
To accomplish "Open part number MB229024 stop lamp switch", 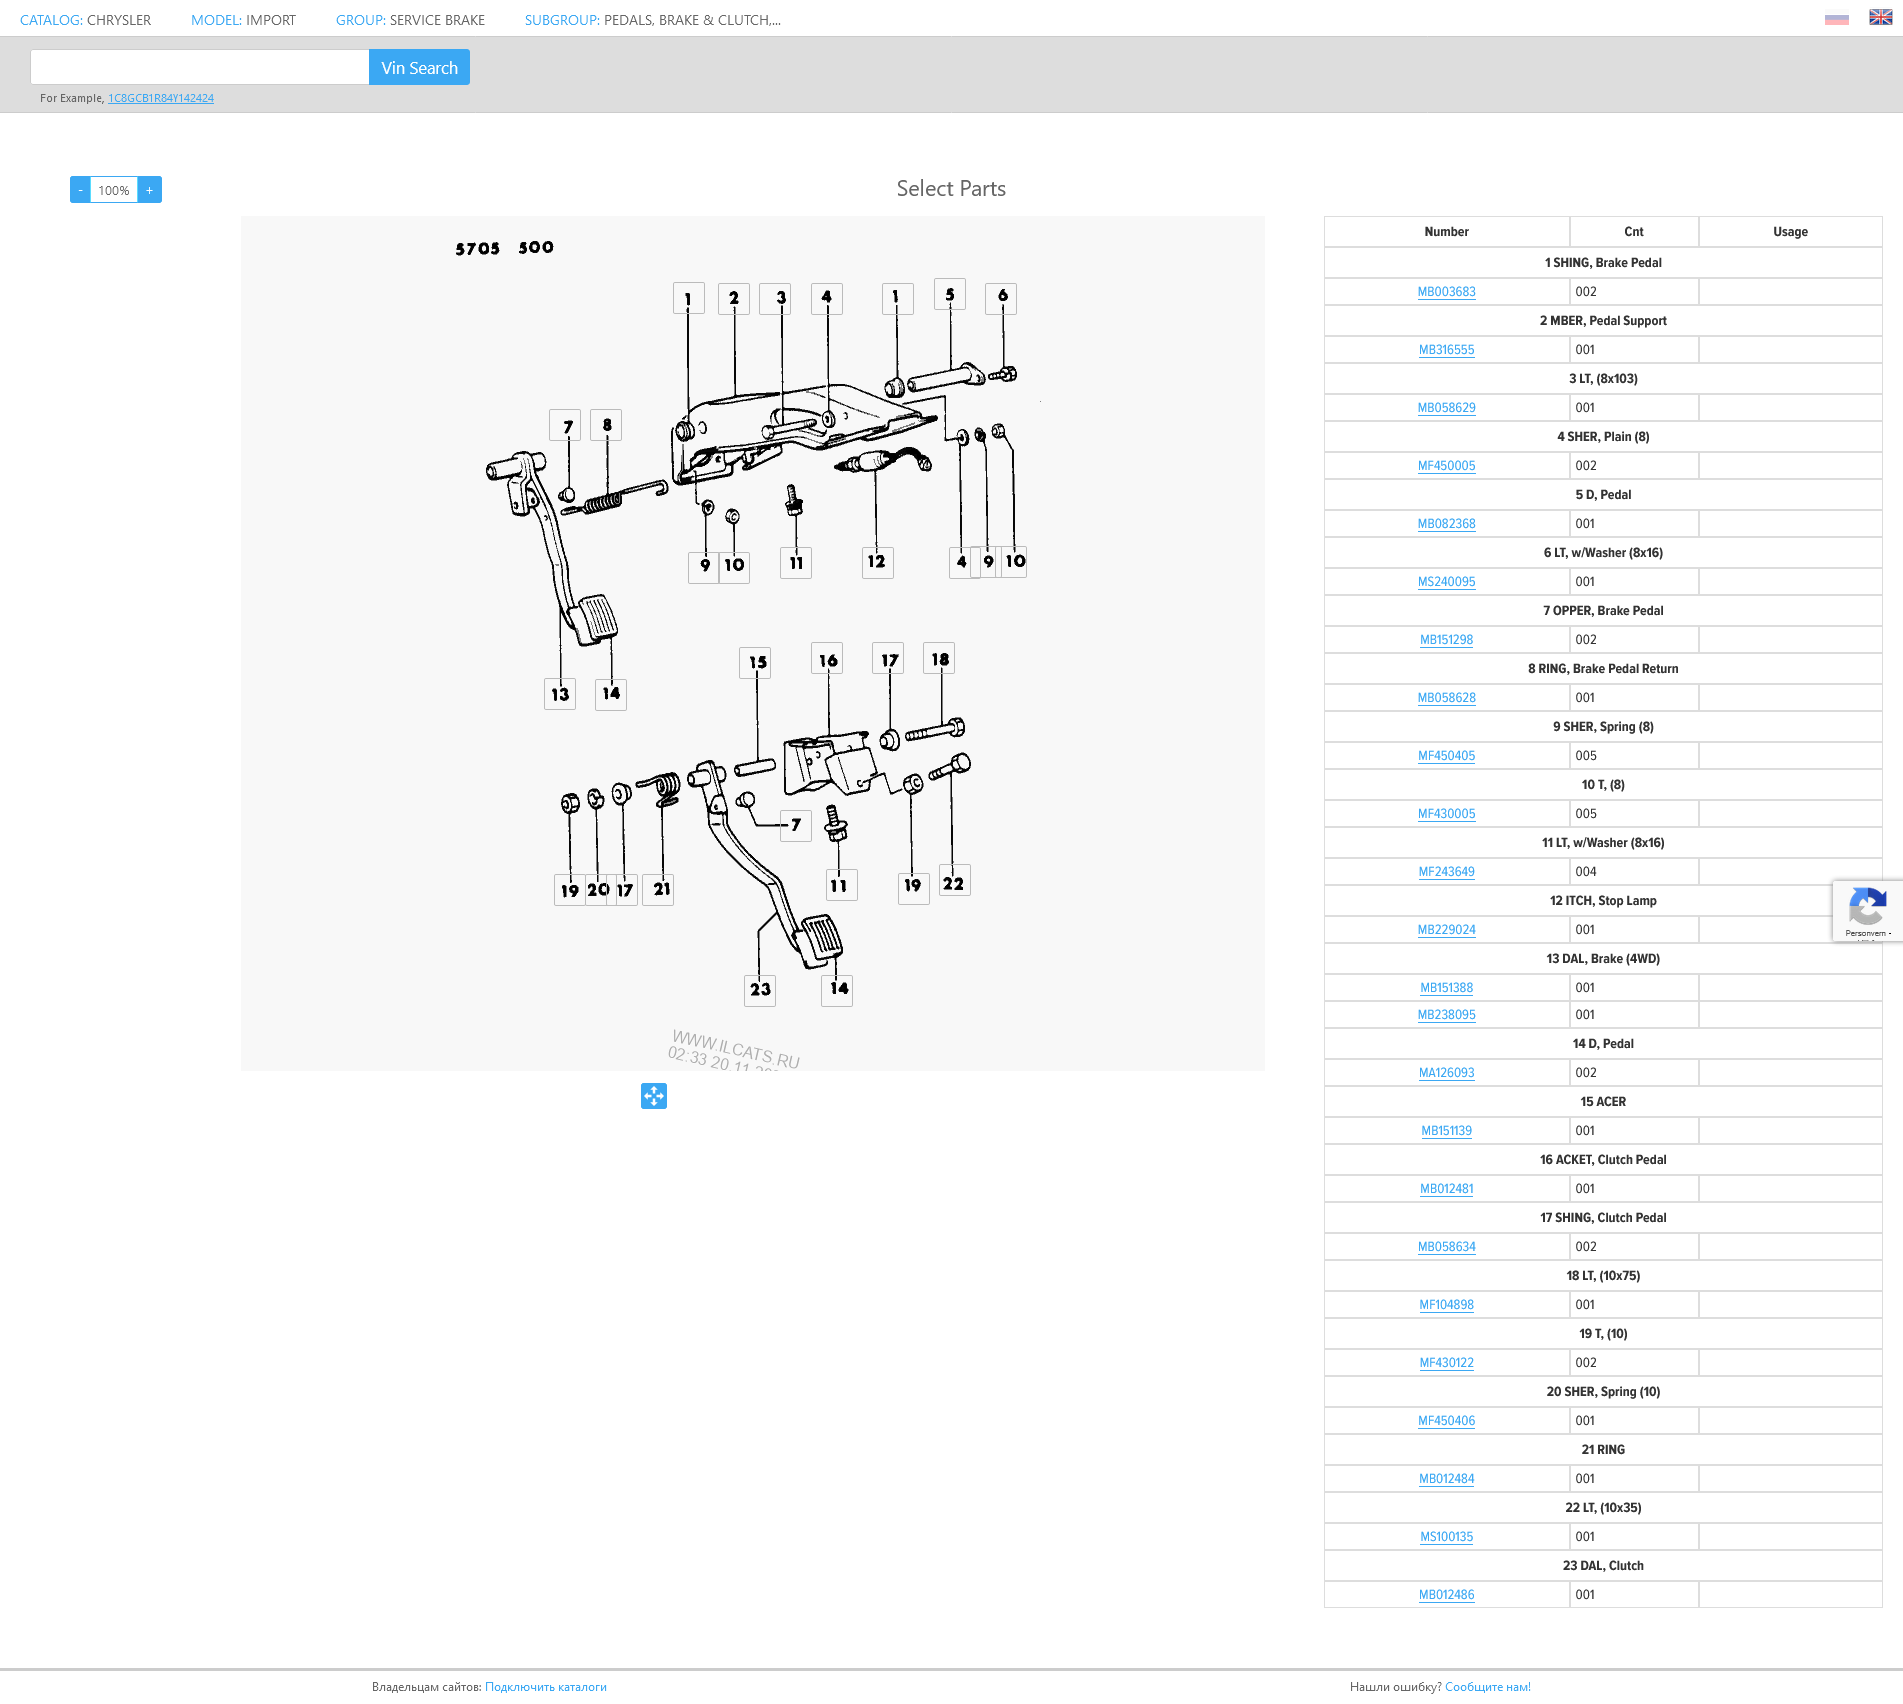I will coord(1446,930).
